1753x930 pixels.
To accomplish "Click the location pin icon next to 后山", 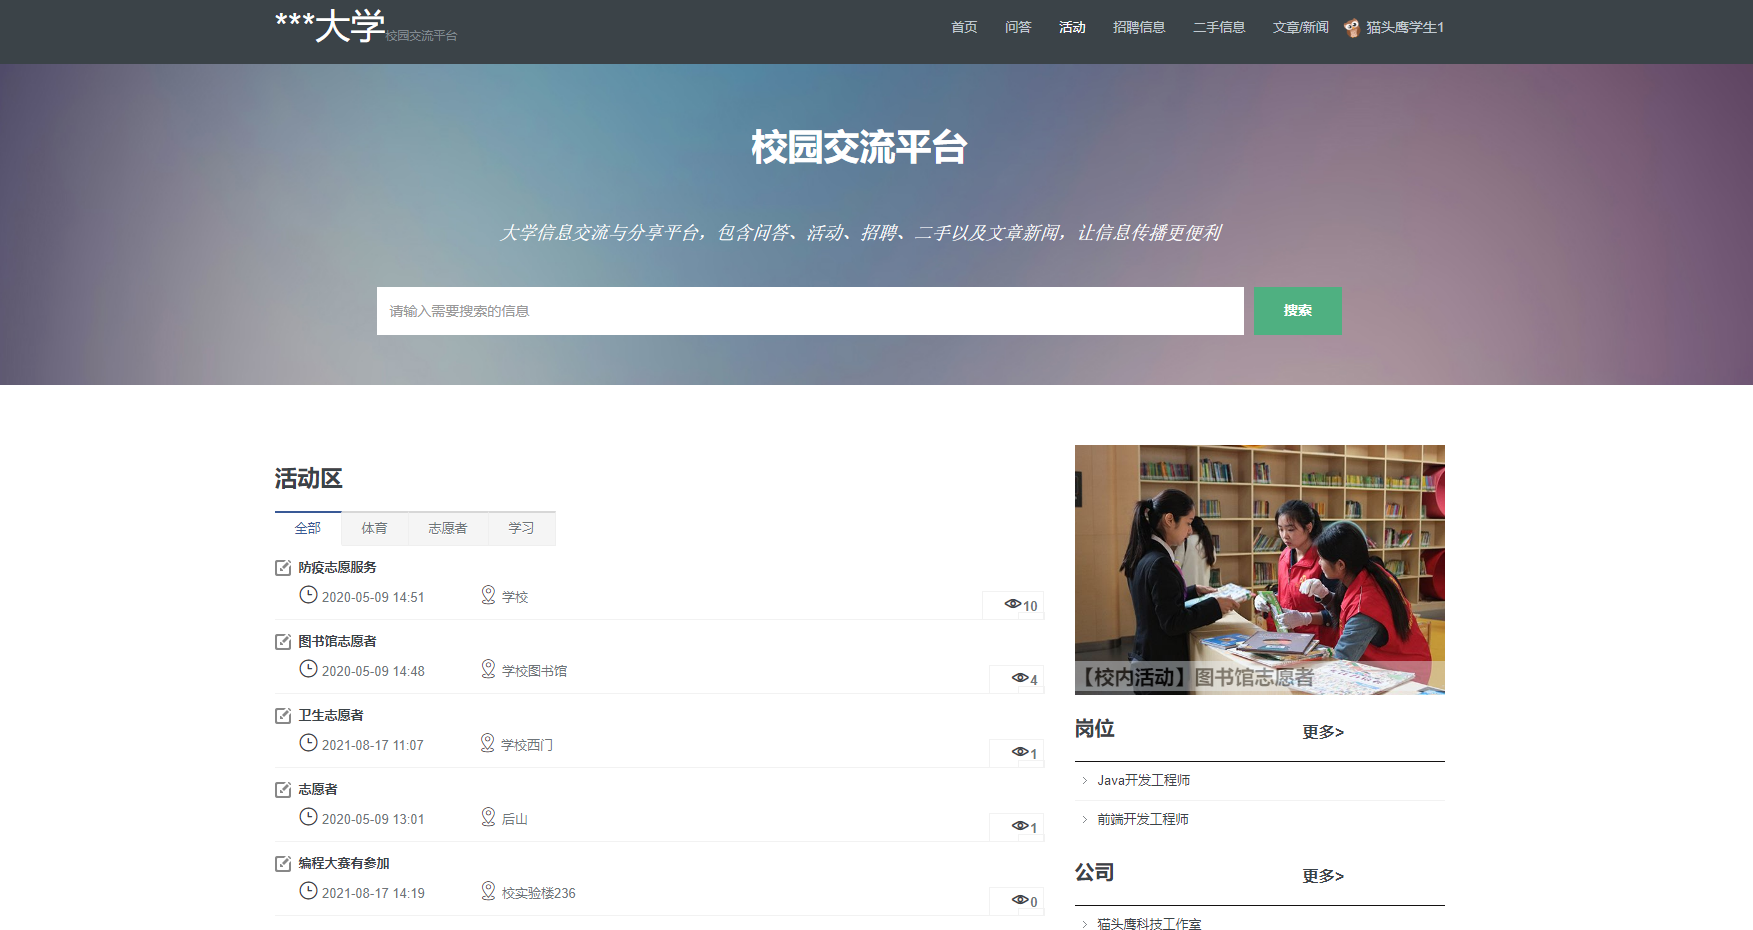I will point(489,816).
